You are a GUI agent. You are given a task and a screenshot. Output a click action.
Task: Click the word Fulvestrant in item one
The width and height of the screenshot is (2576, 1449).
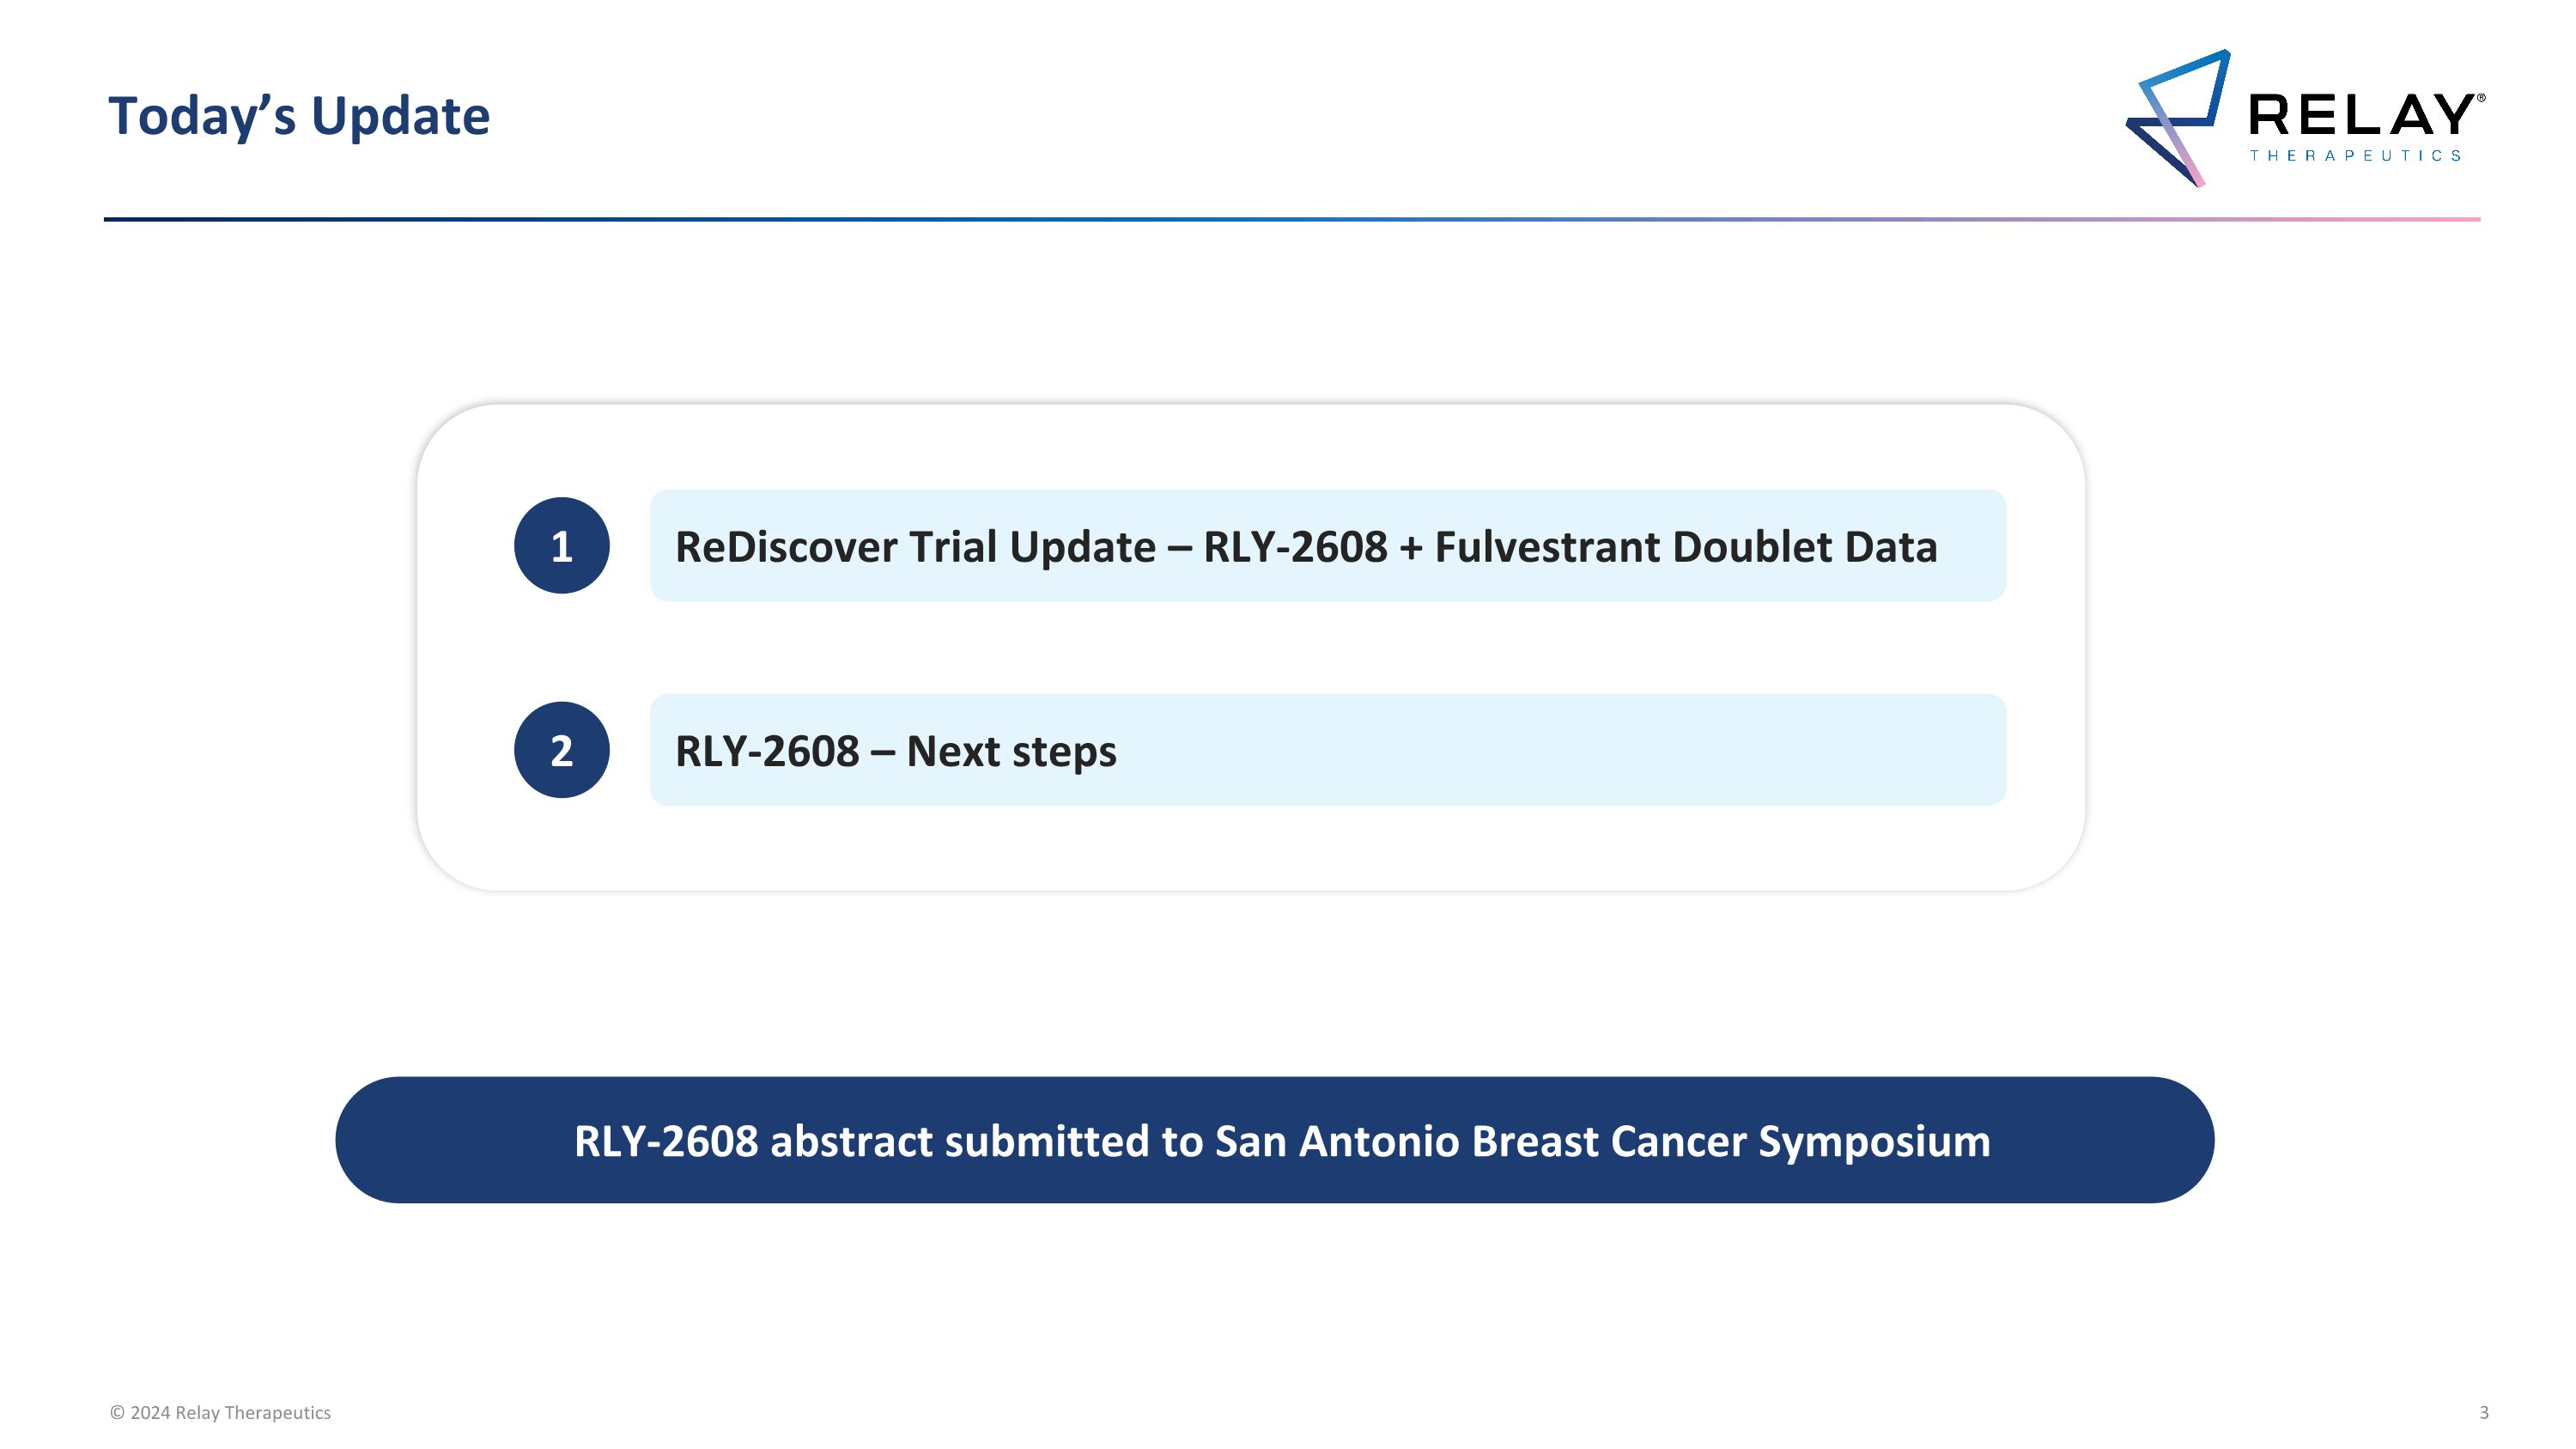tap(1546, 547)
